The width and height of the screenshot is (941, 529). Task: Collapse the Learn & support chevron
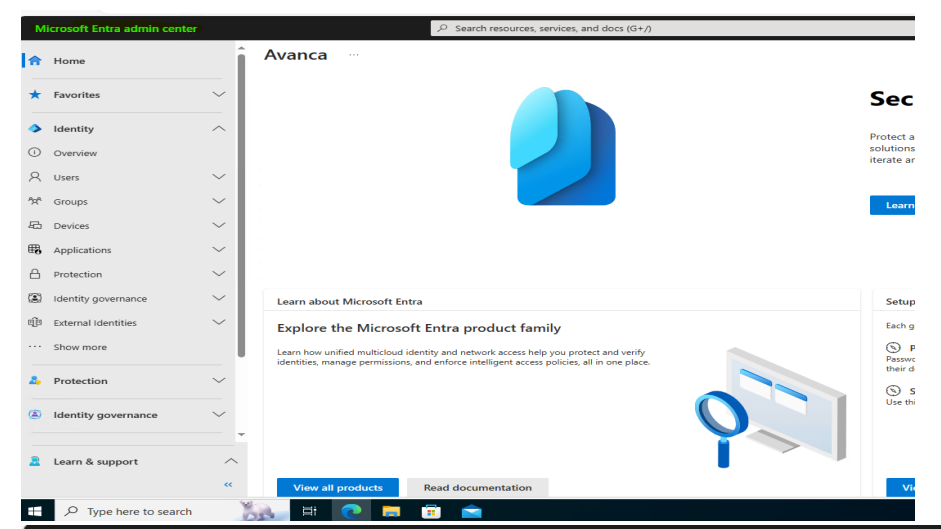231,461
